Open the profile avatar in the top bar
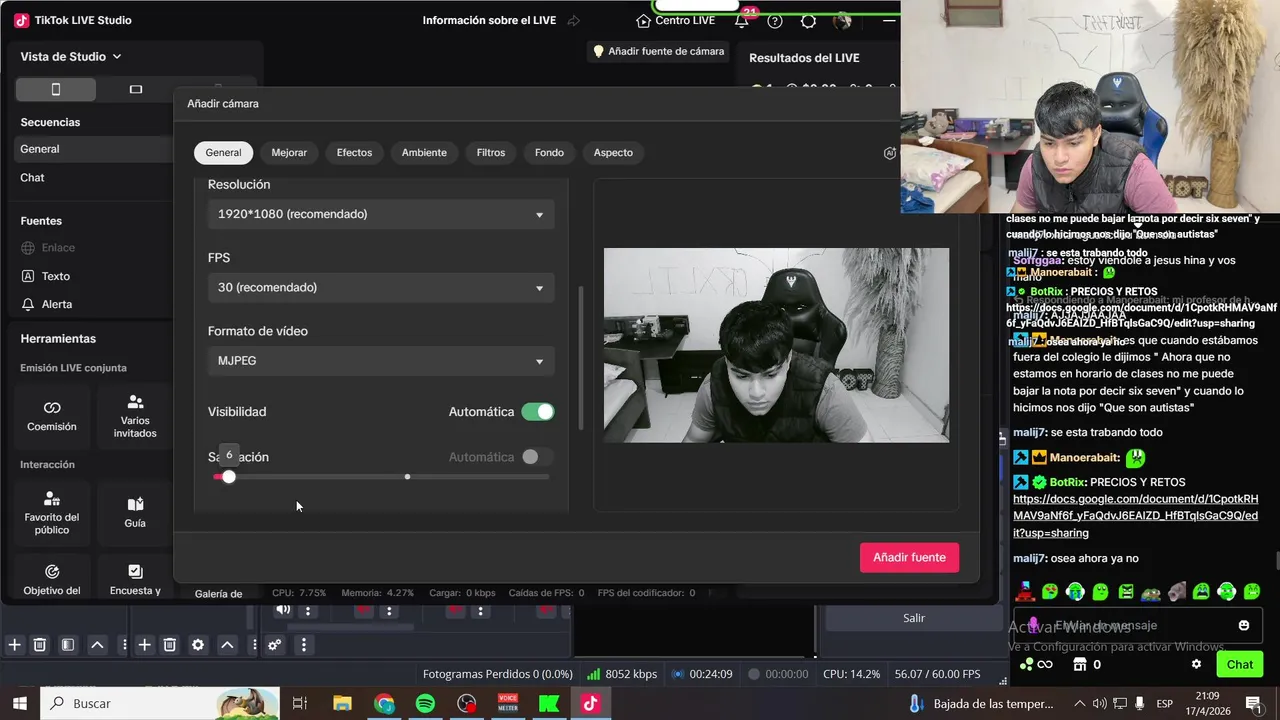This screenshot has width=1280, height=720. pos(842,21)
